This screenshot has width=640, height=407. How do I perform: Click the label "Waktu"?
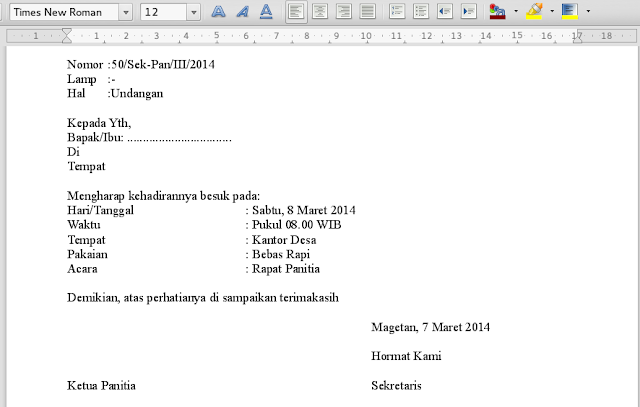click(x=84, y=225)
